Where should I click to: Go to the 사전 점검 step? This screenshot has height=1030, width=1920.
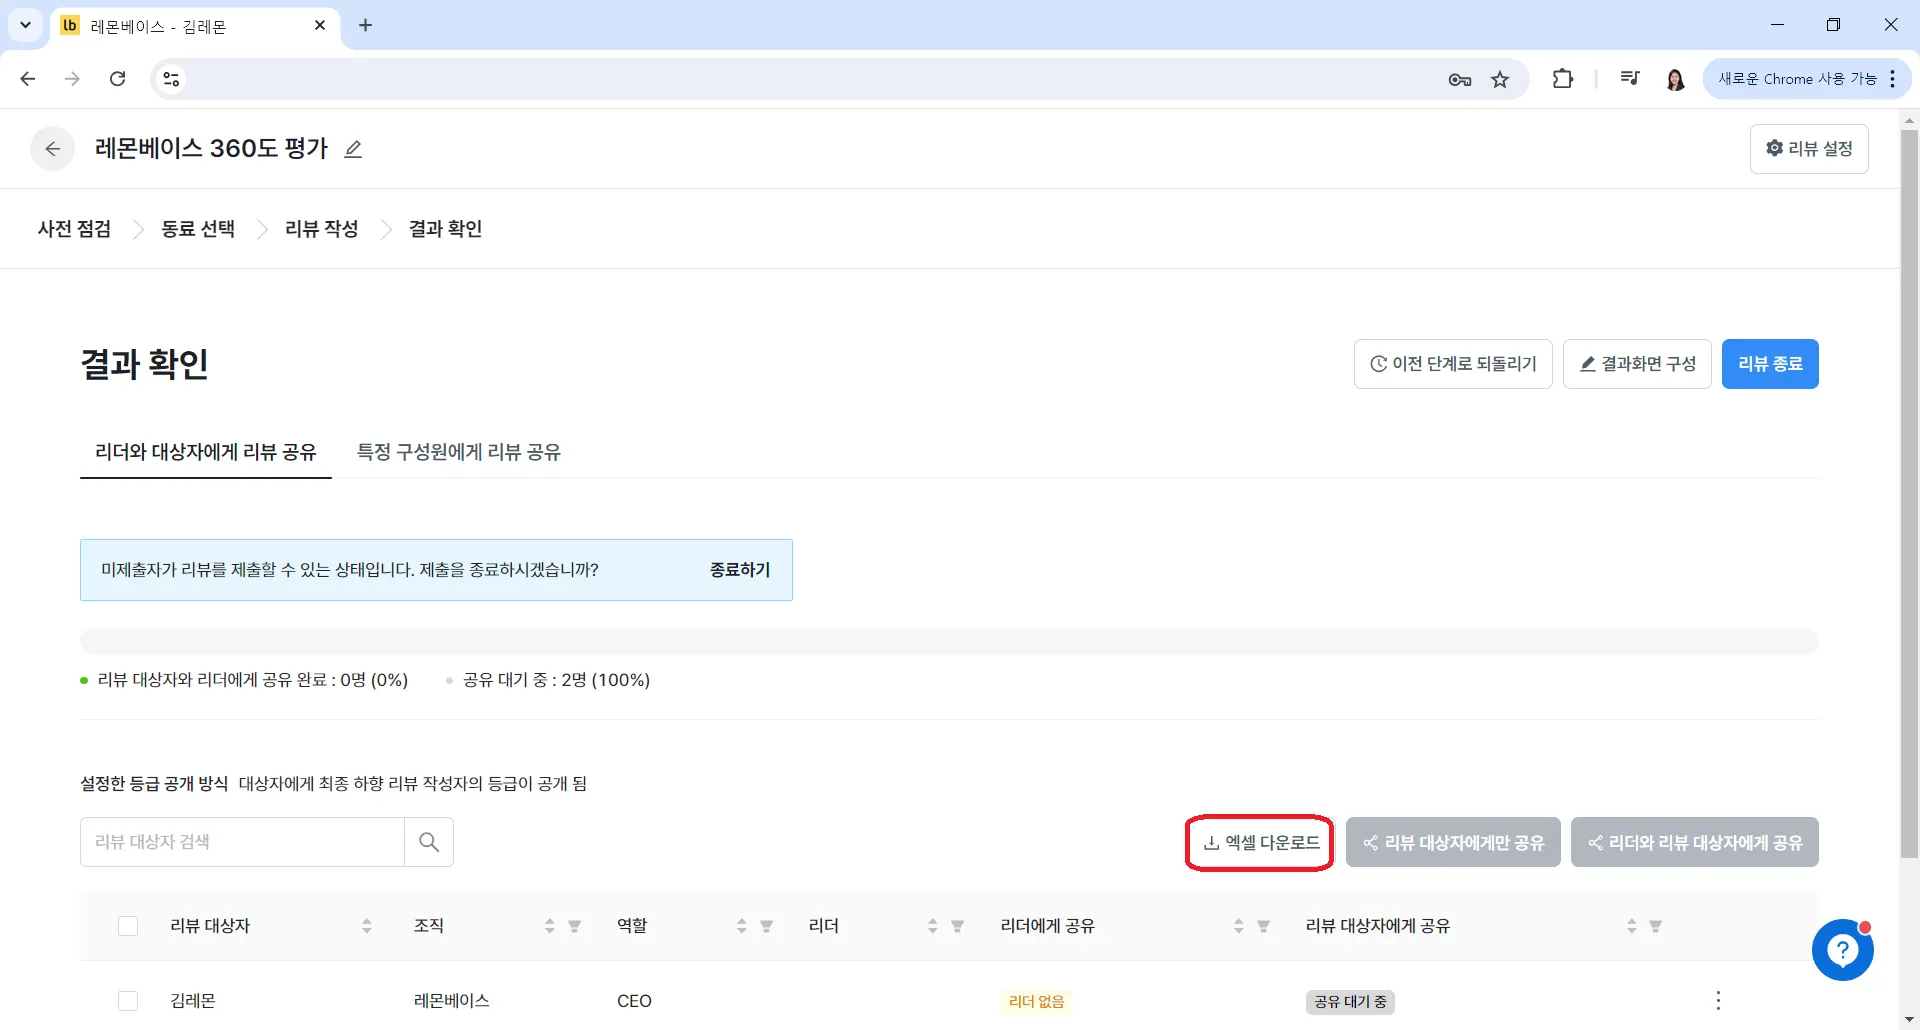click(x=75, y=229)
